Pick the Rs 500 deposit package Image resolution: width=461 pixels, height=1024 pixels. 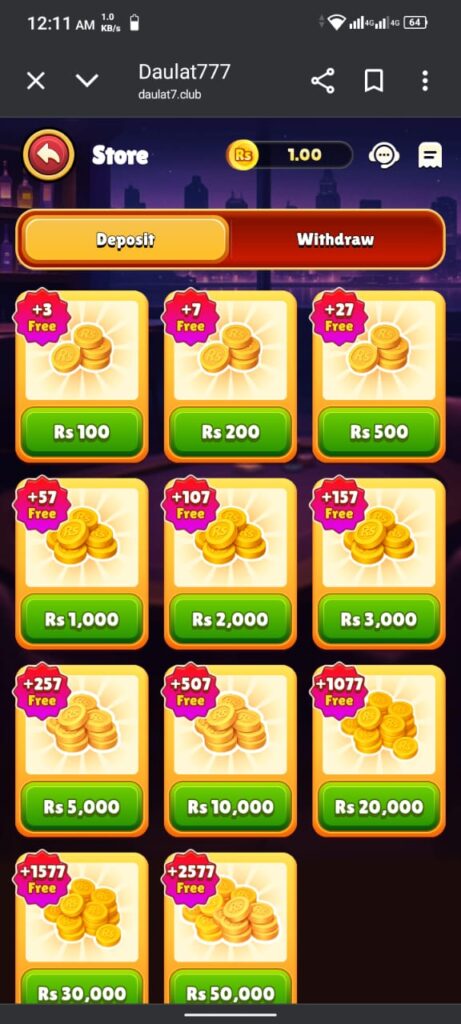click(x=379, y=432)
